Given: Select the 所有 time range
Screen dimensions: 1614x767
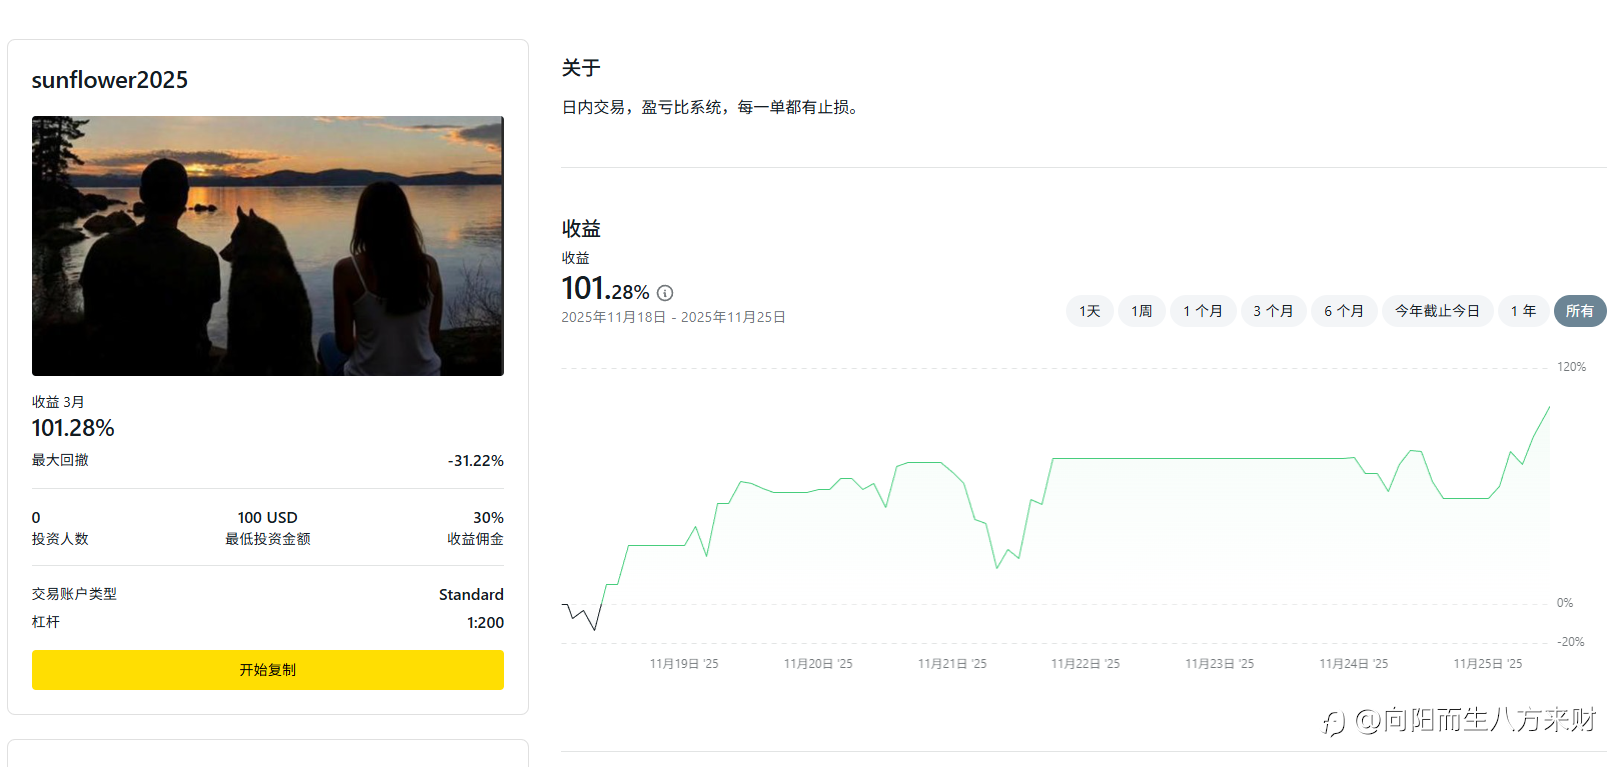Looking at the screenshot, I should (x=1579, y=311).
